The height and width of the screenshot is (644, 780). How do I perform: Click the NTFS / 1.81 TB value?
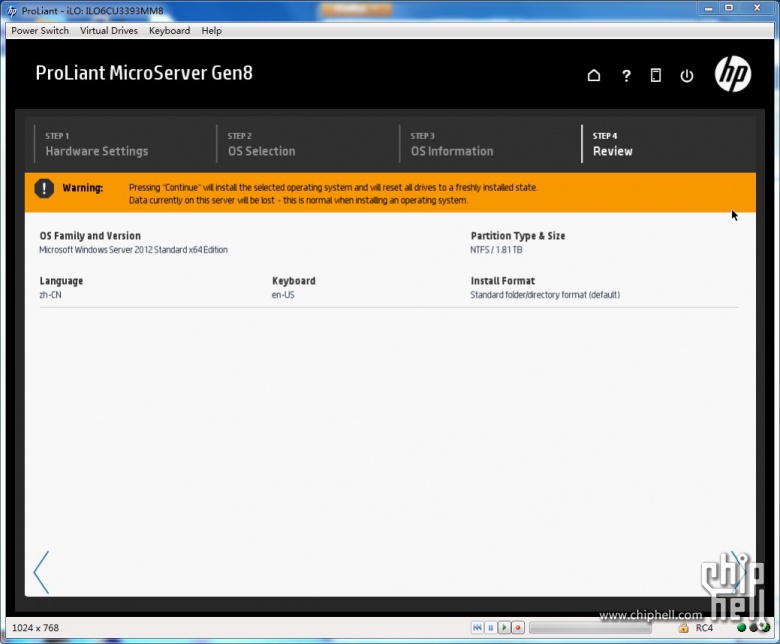click(496, 250)
